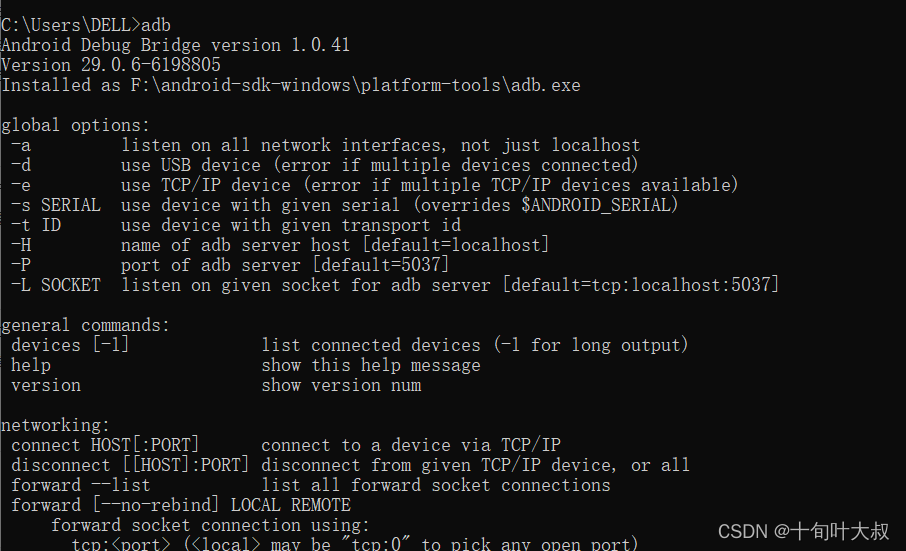
Task: Click the typed adb command at the prompt
Action: (156, 25)
